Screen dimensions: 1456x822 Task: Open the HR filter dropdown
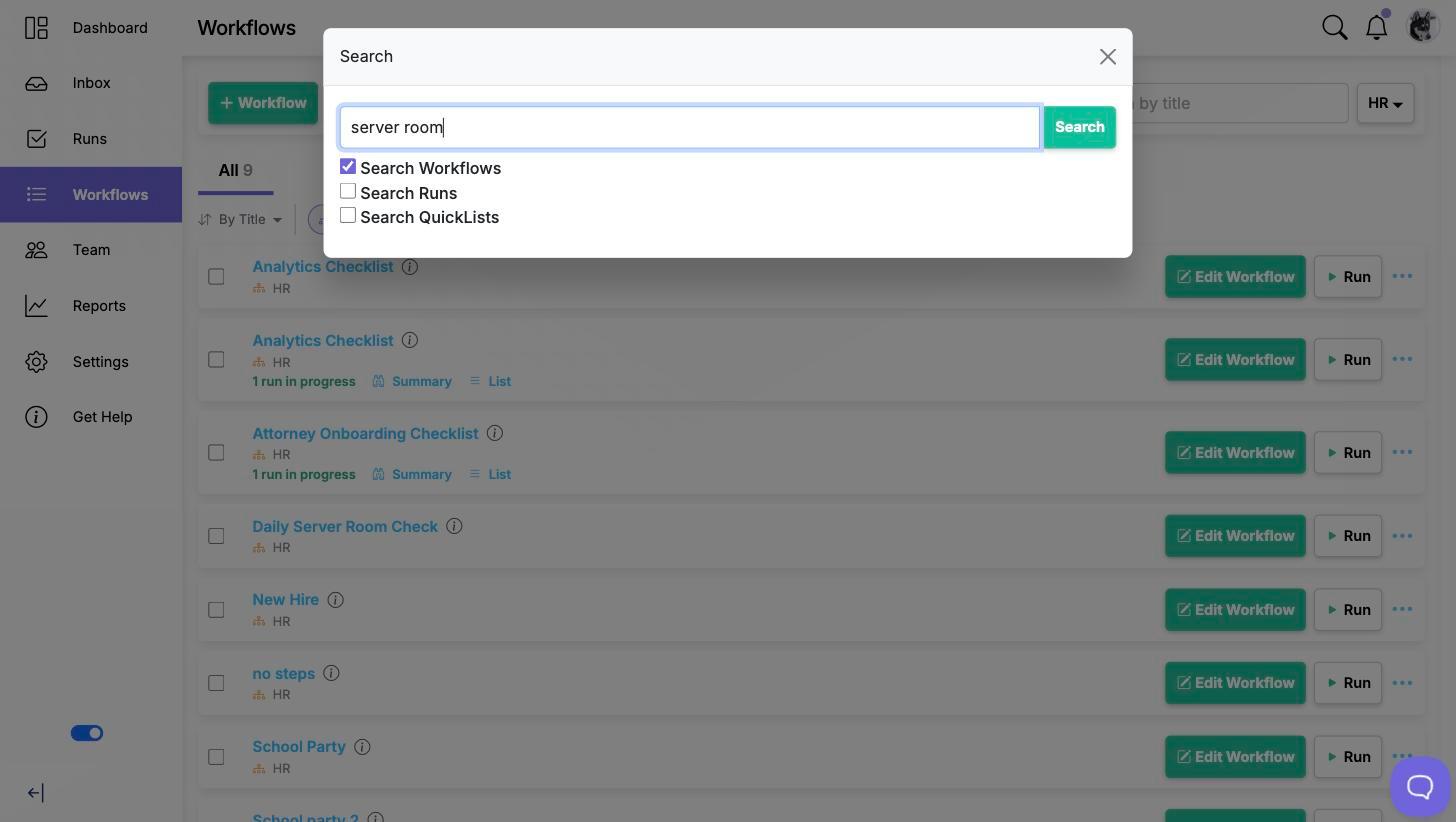1385,103
